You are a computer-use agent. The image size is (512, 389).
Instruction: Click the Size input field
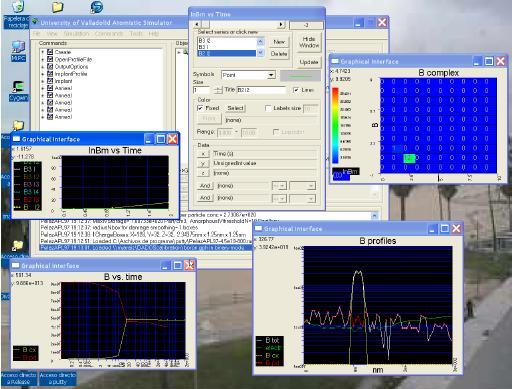pyautogui.click(x=201, y=90)
